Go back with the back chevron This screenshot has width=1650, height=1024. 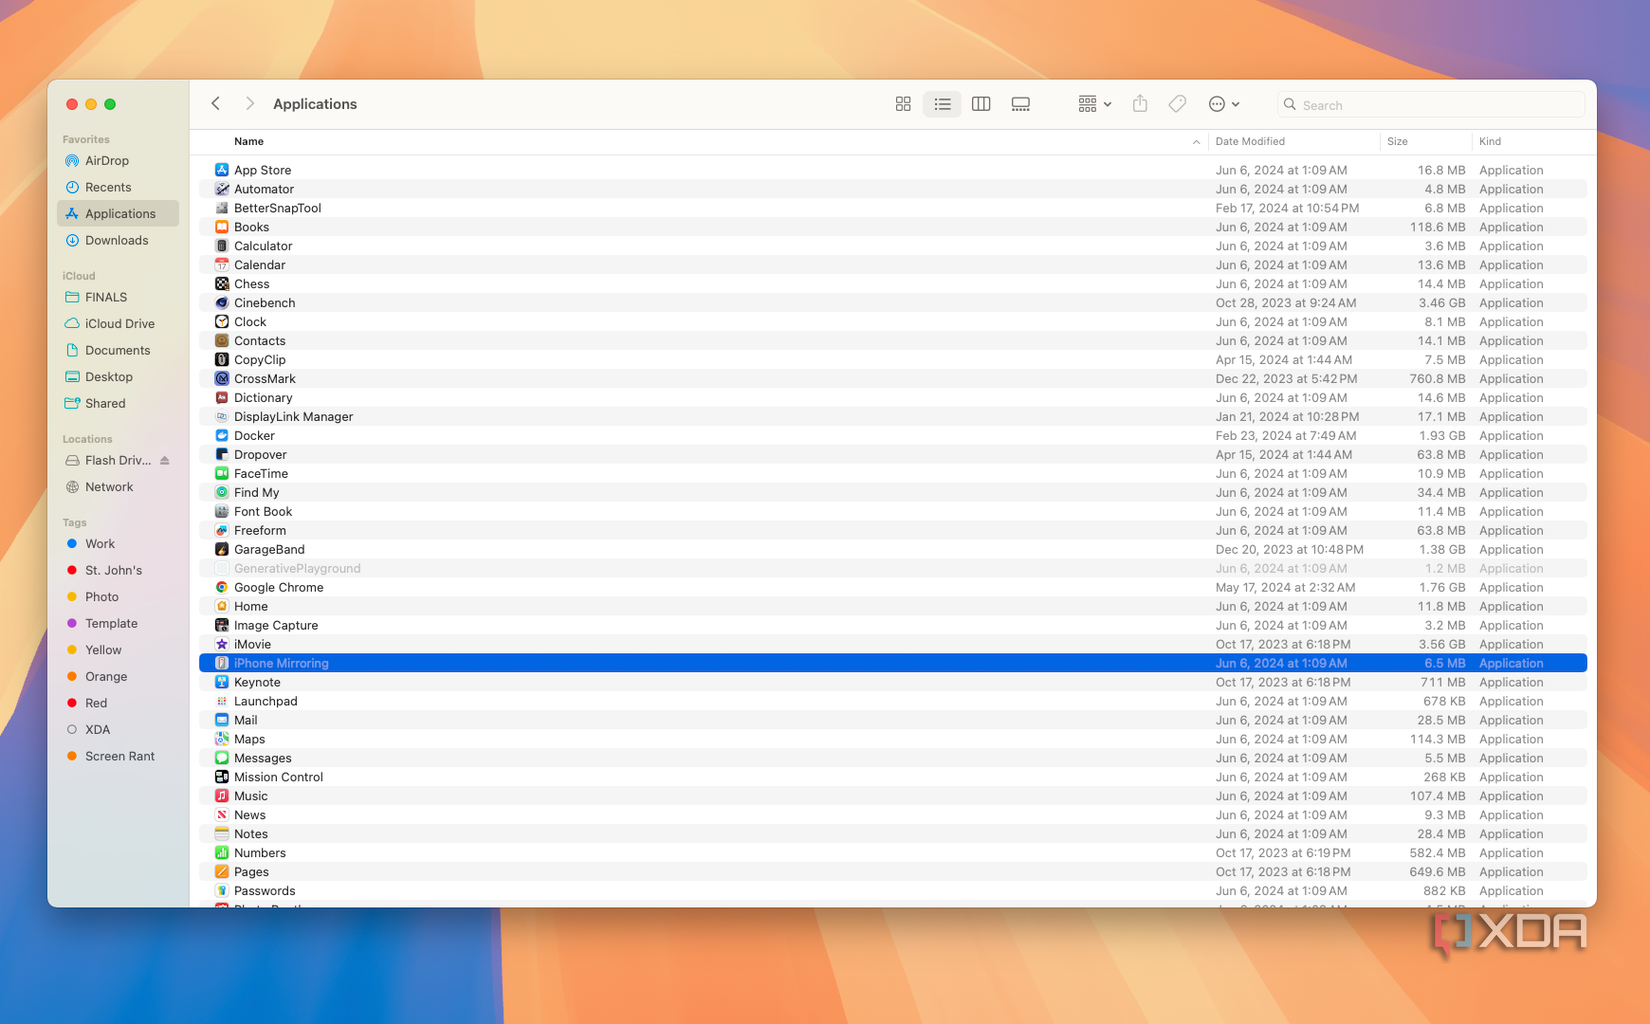(216, 104)
